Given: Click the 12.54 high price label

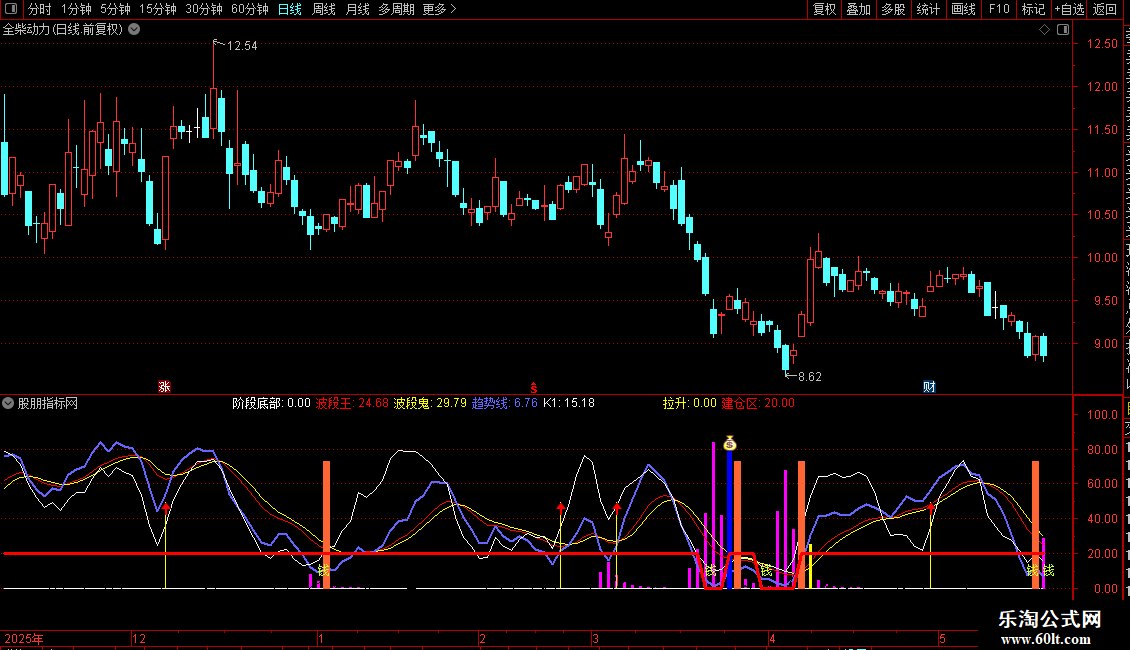Looking at the screenshot, I should 241,45.
